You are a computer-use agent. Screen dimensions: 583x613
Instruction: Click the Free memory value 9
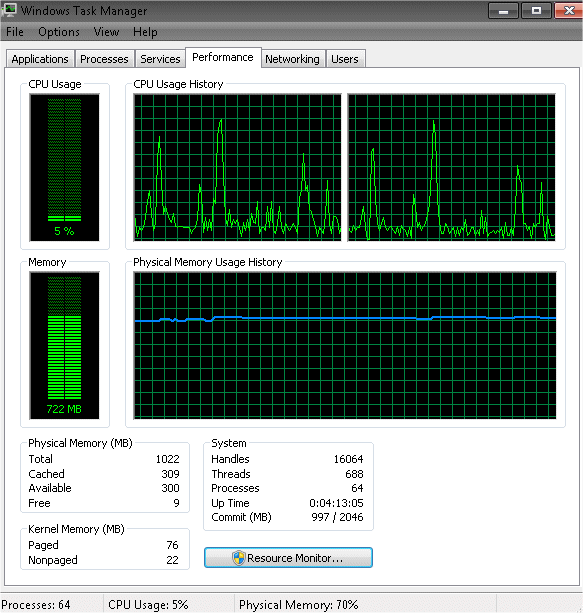click(176, 503)
